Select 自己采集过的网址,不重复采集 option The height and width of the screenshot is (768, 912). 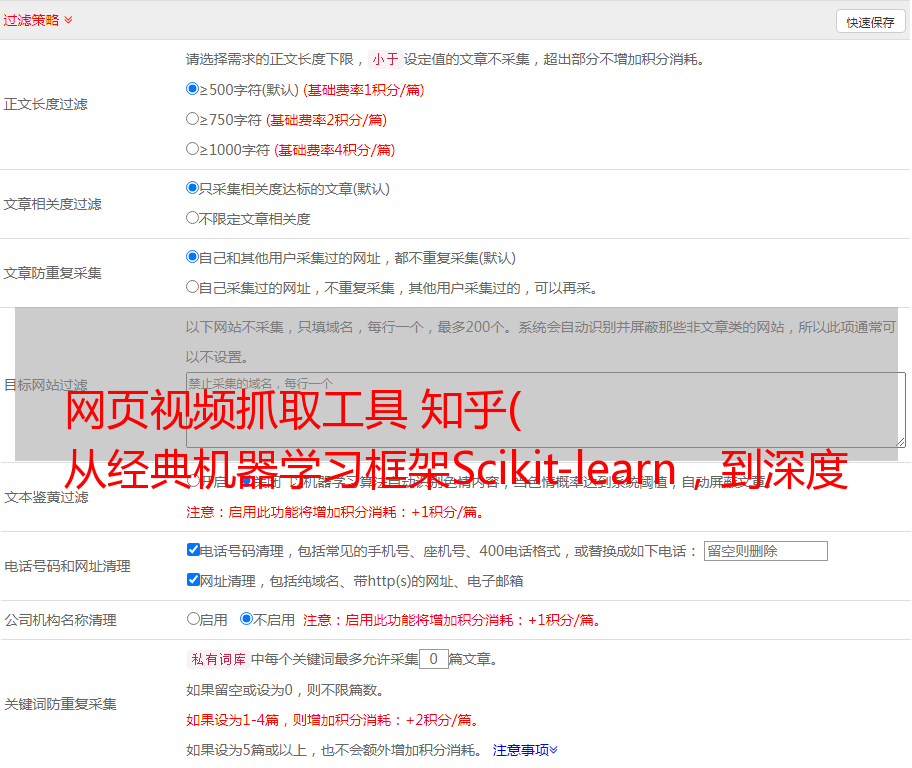coord(192,287)
